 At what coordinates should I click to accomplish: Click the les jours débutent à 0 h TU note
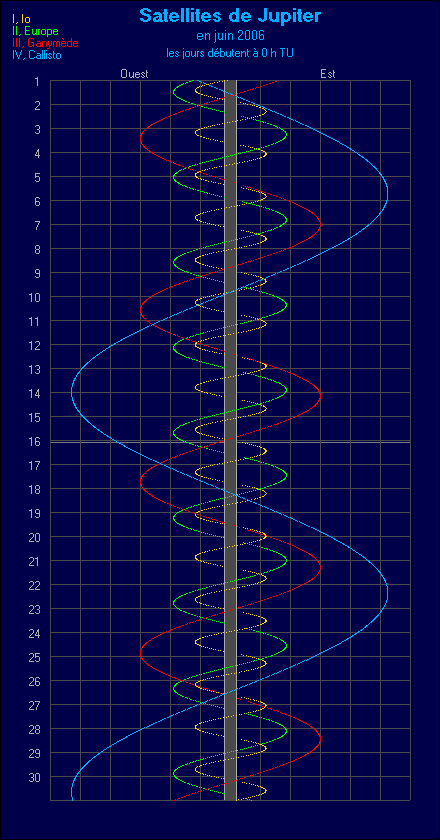tap(230, 53)
